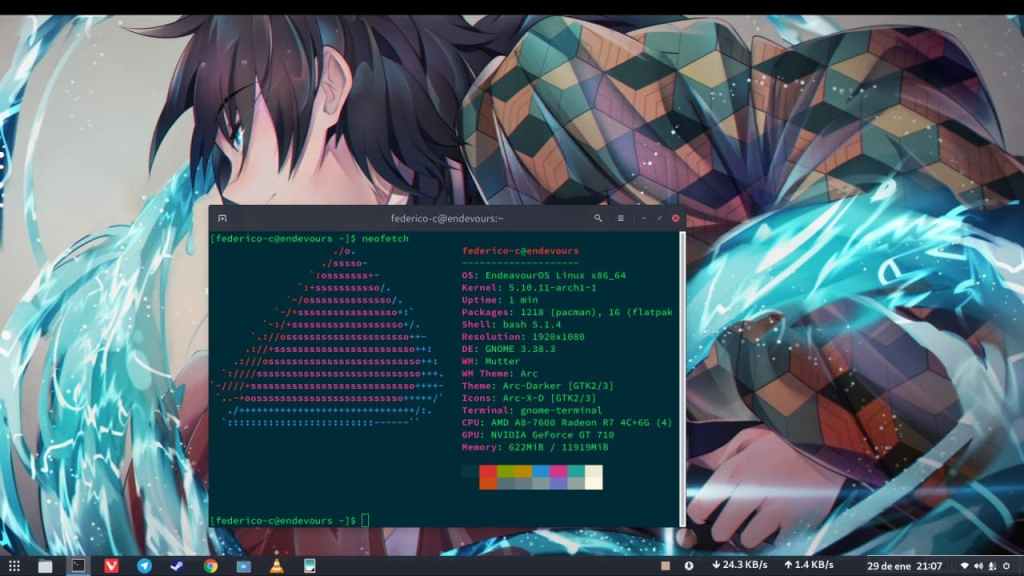Open the Telegram app
This screenshot has width=1024, height=576.
145,566
